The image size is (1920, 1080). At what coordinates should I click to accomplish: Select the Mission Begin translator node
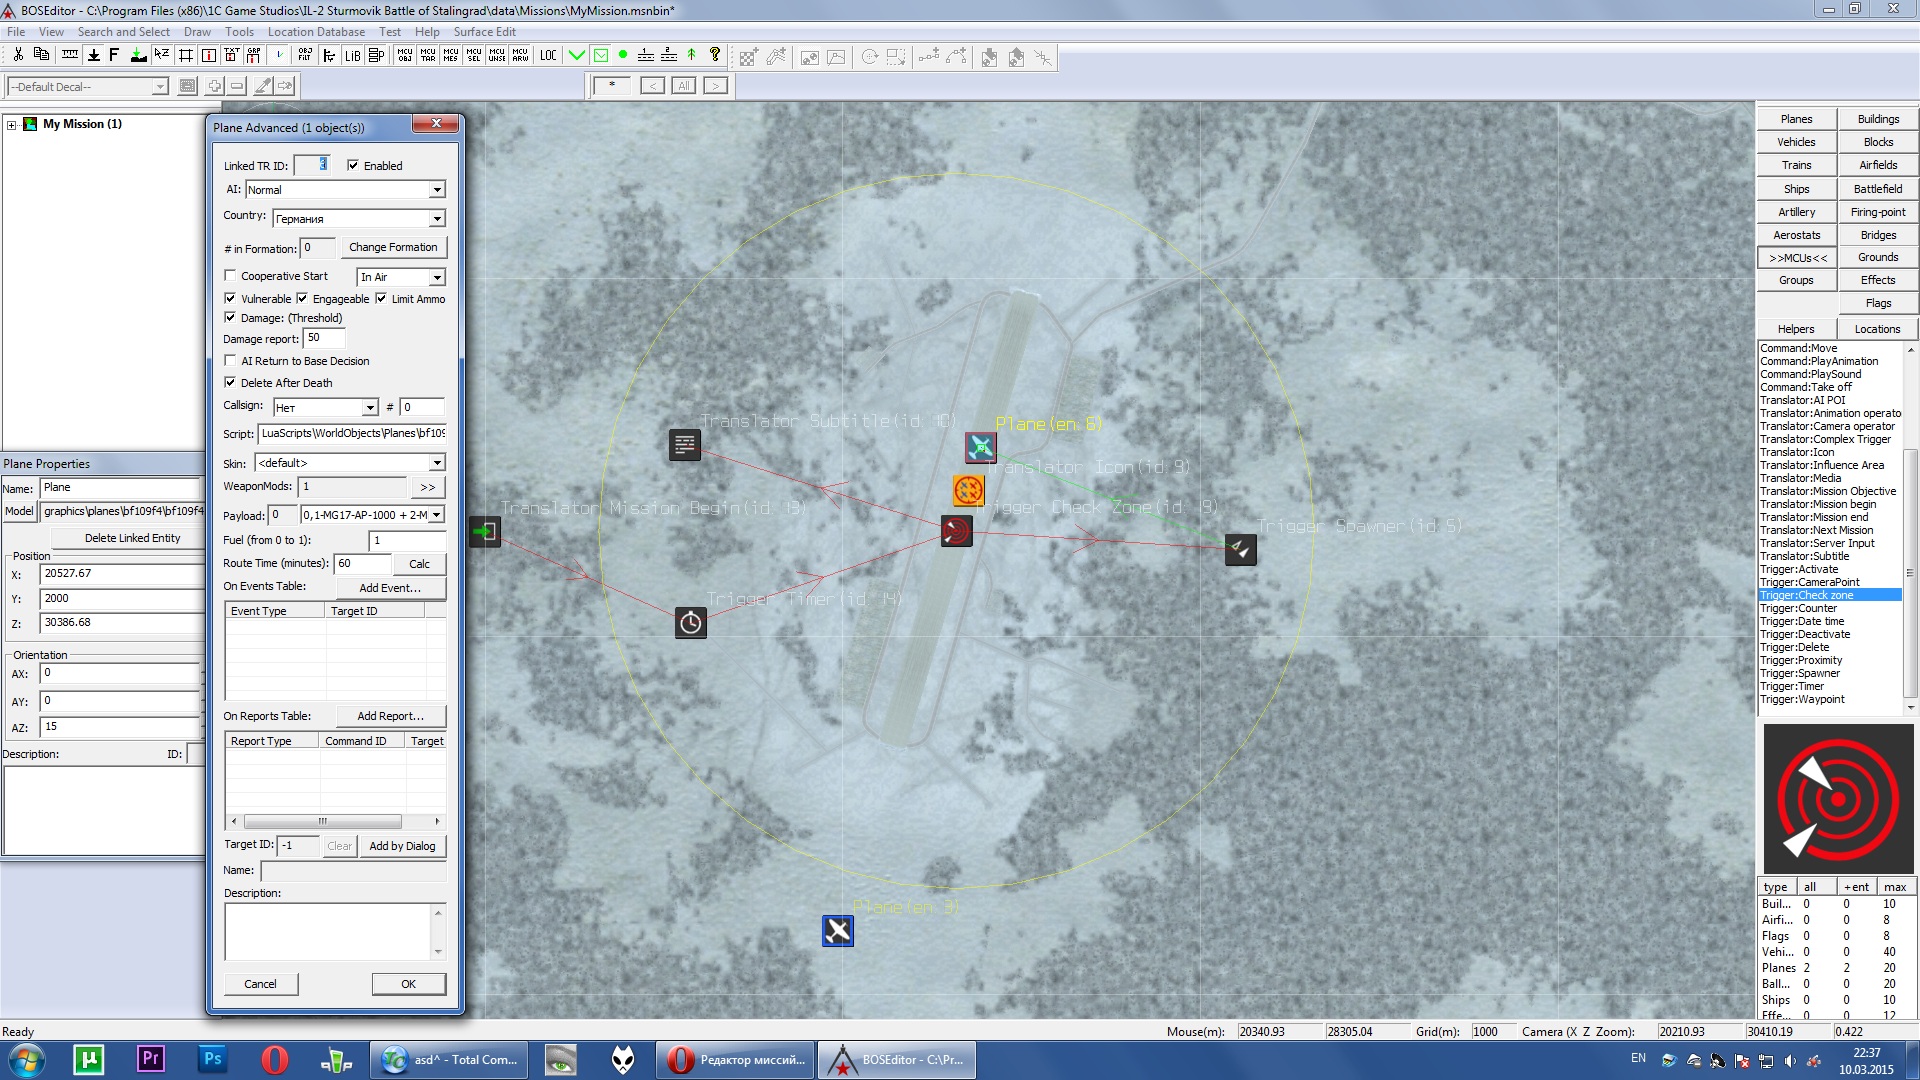[x=485, y=531]
